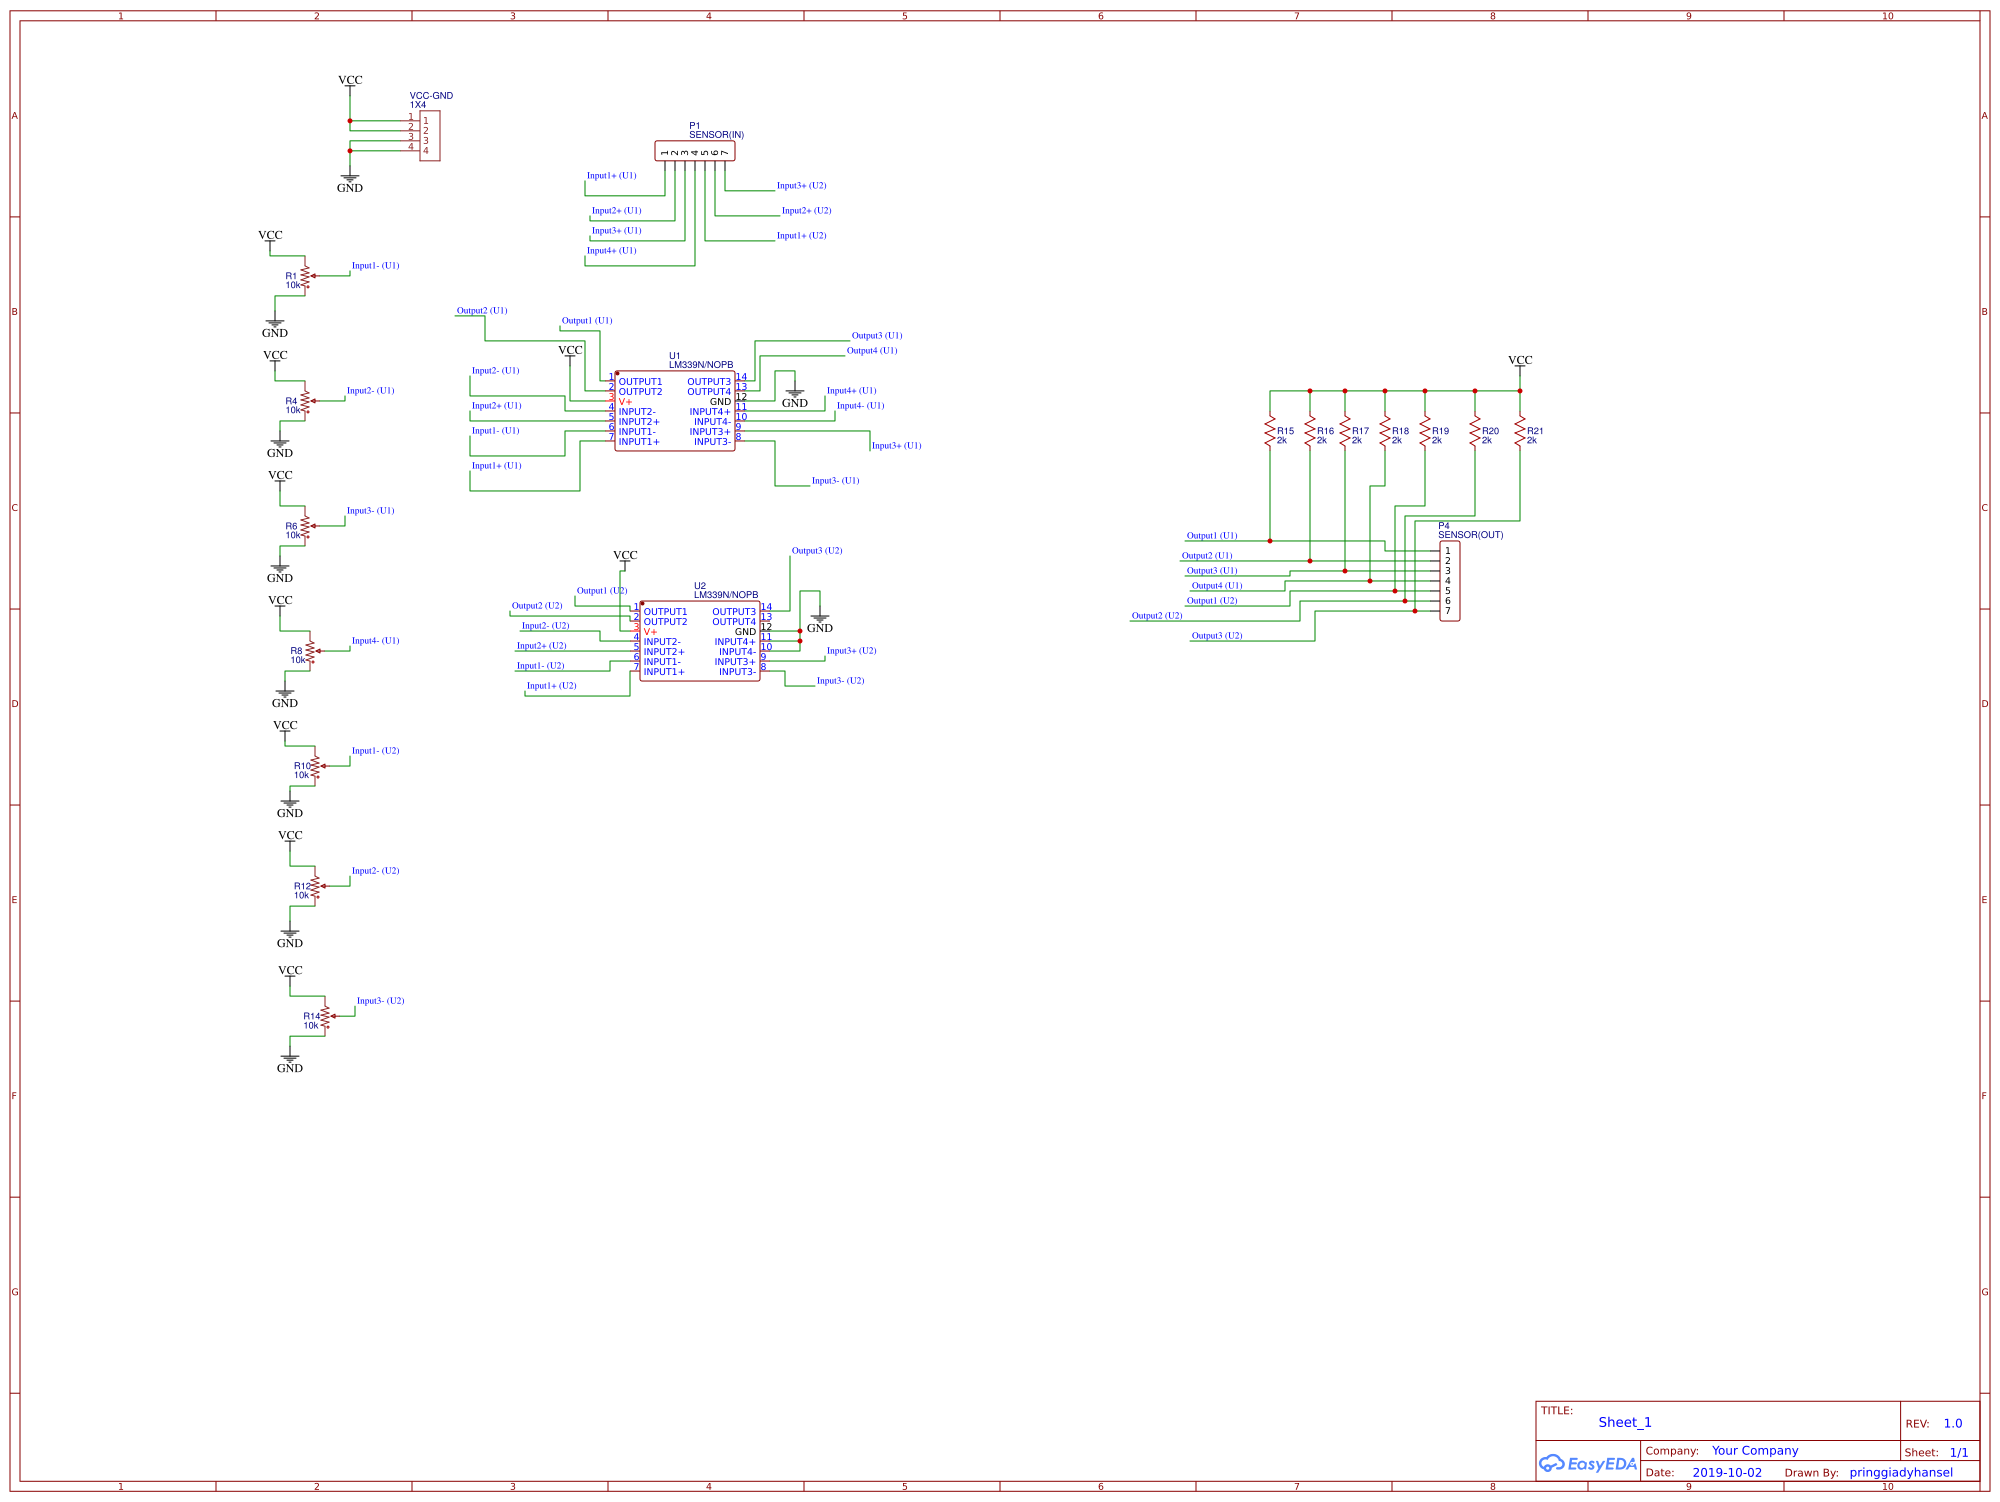This screenshot has height=1502, width=2000.
Task: Click the P1 SENSOR(IN) connector symbol
Action: pyautogui.click(x=697, y=148)
